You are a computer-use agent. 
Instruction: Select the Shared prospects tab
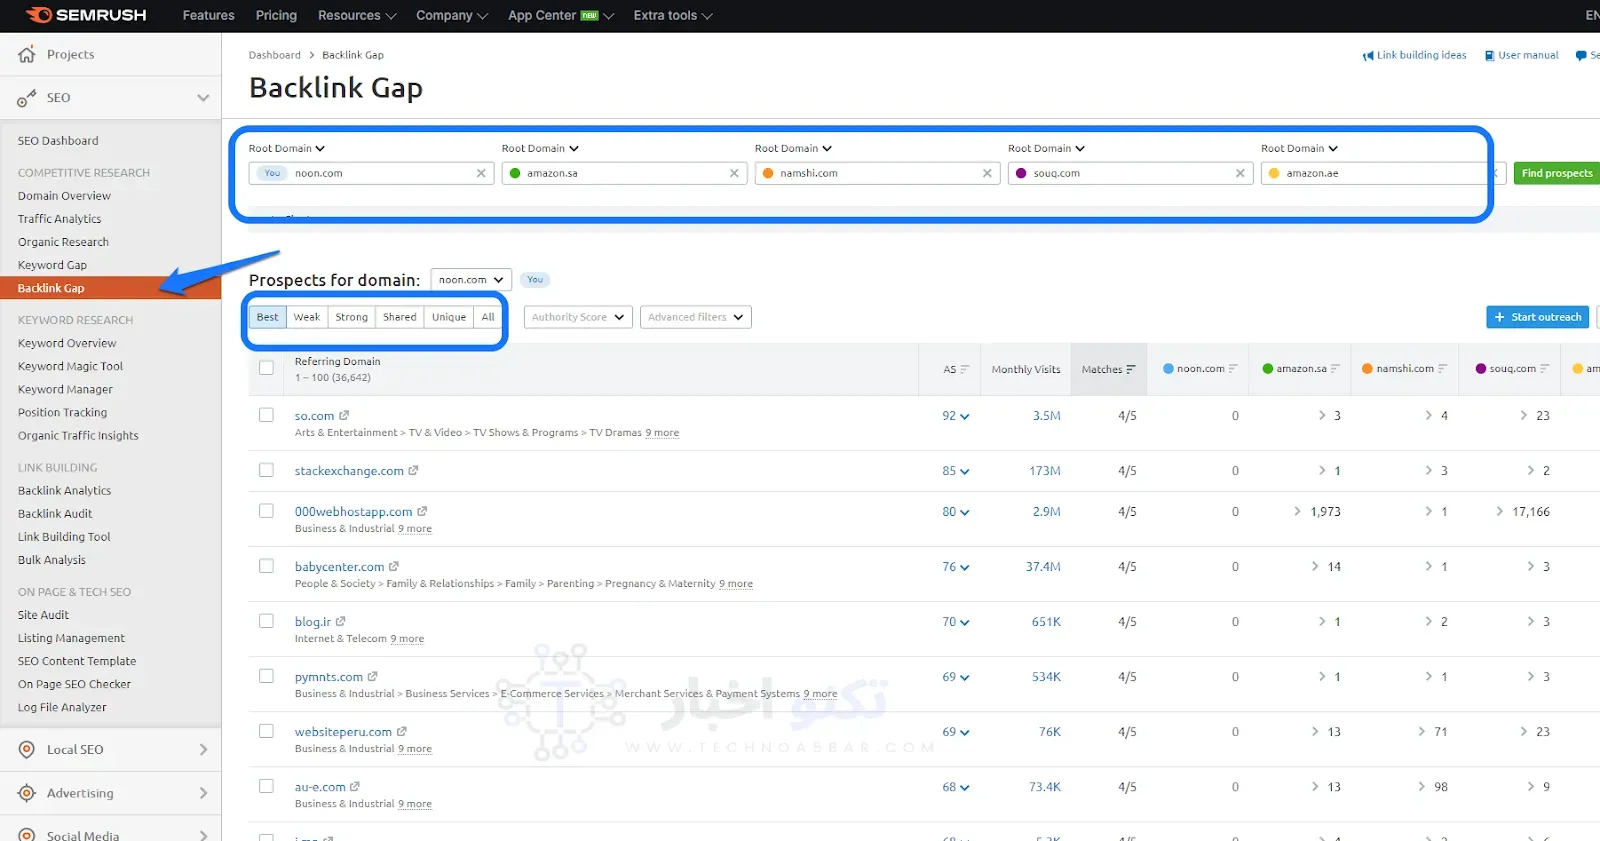coord(400,317)
